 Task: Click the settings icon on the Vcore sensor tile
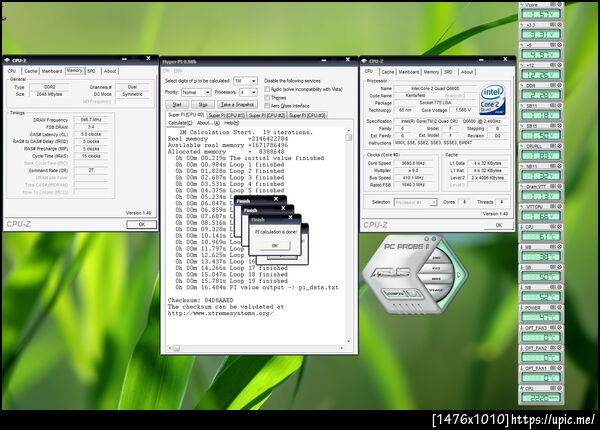[553, 5]
